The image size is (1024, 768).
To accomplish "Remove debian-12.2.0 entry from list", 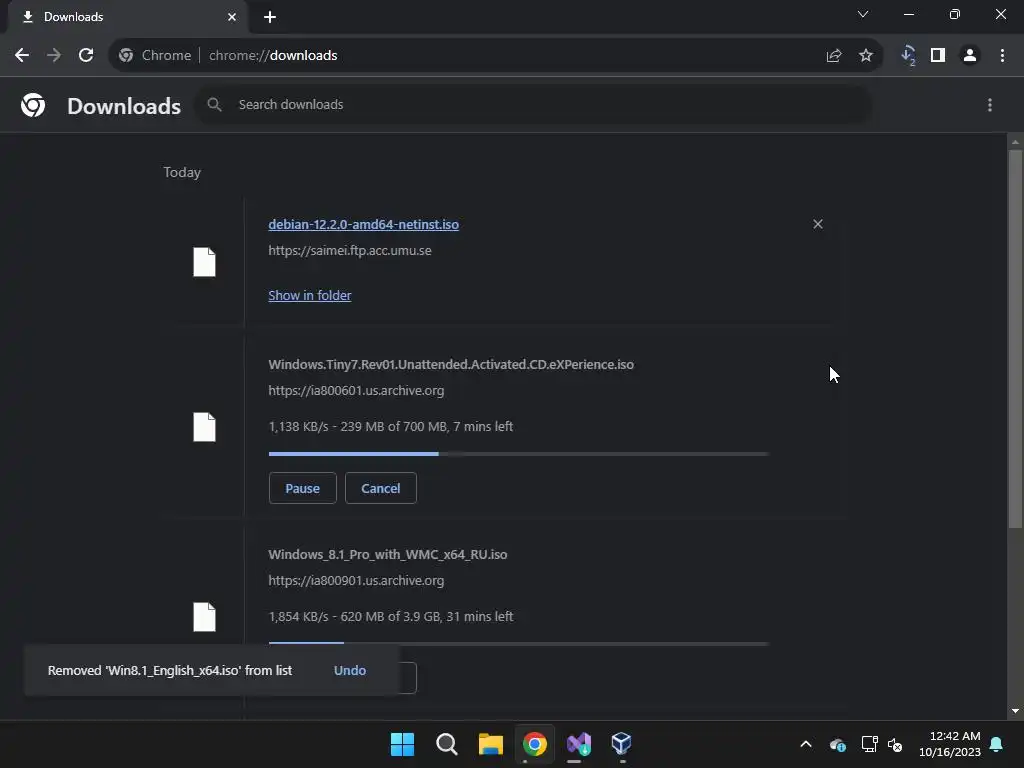I will 818,224.
